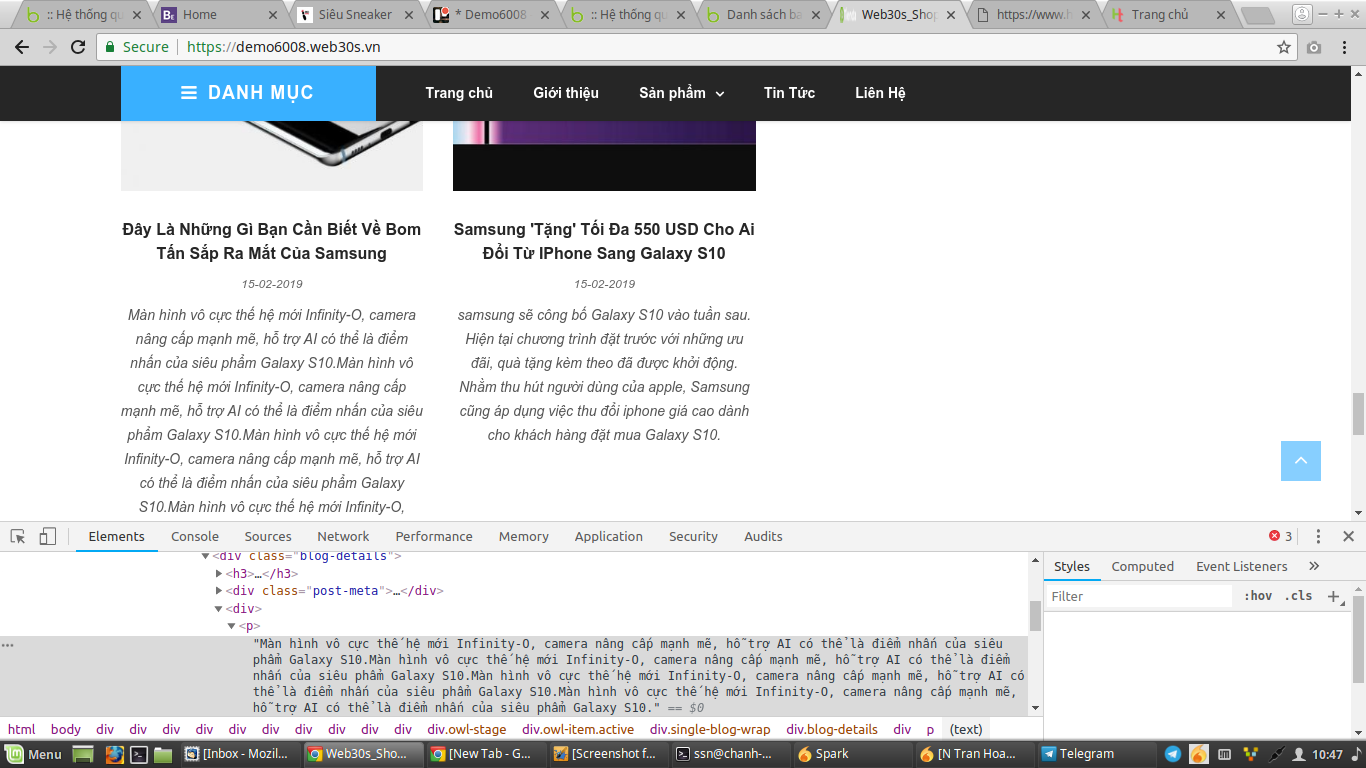The width and height of the screenshot is (1366, 768).
Task: Switch to the Application panel
Action: click(x=608, y=537)
